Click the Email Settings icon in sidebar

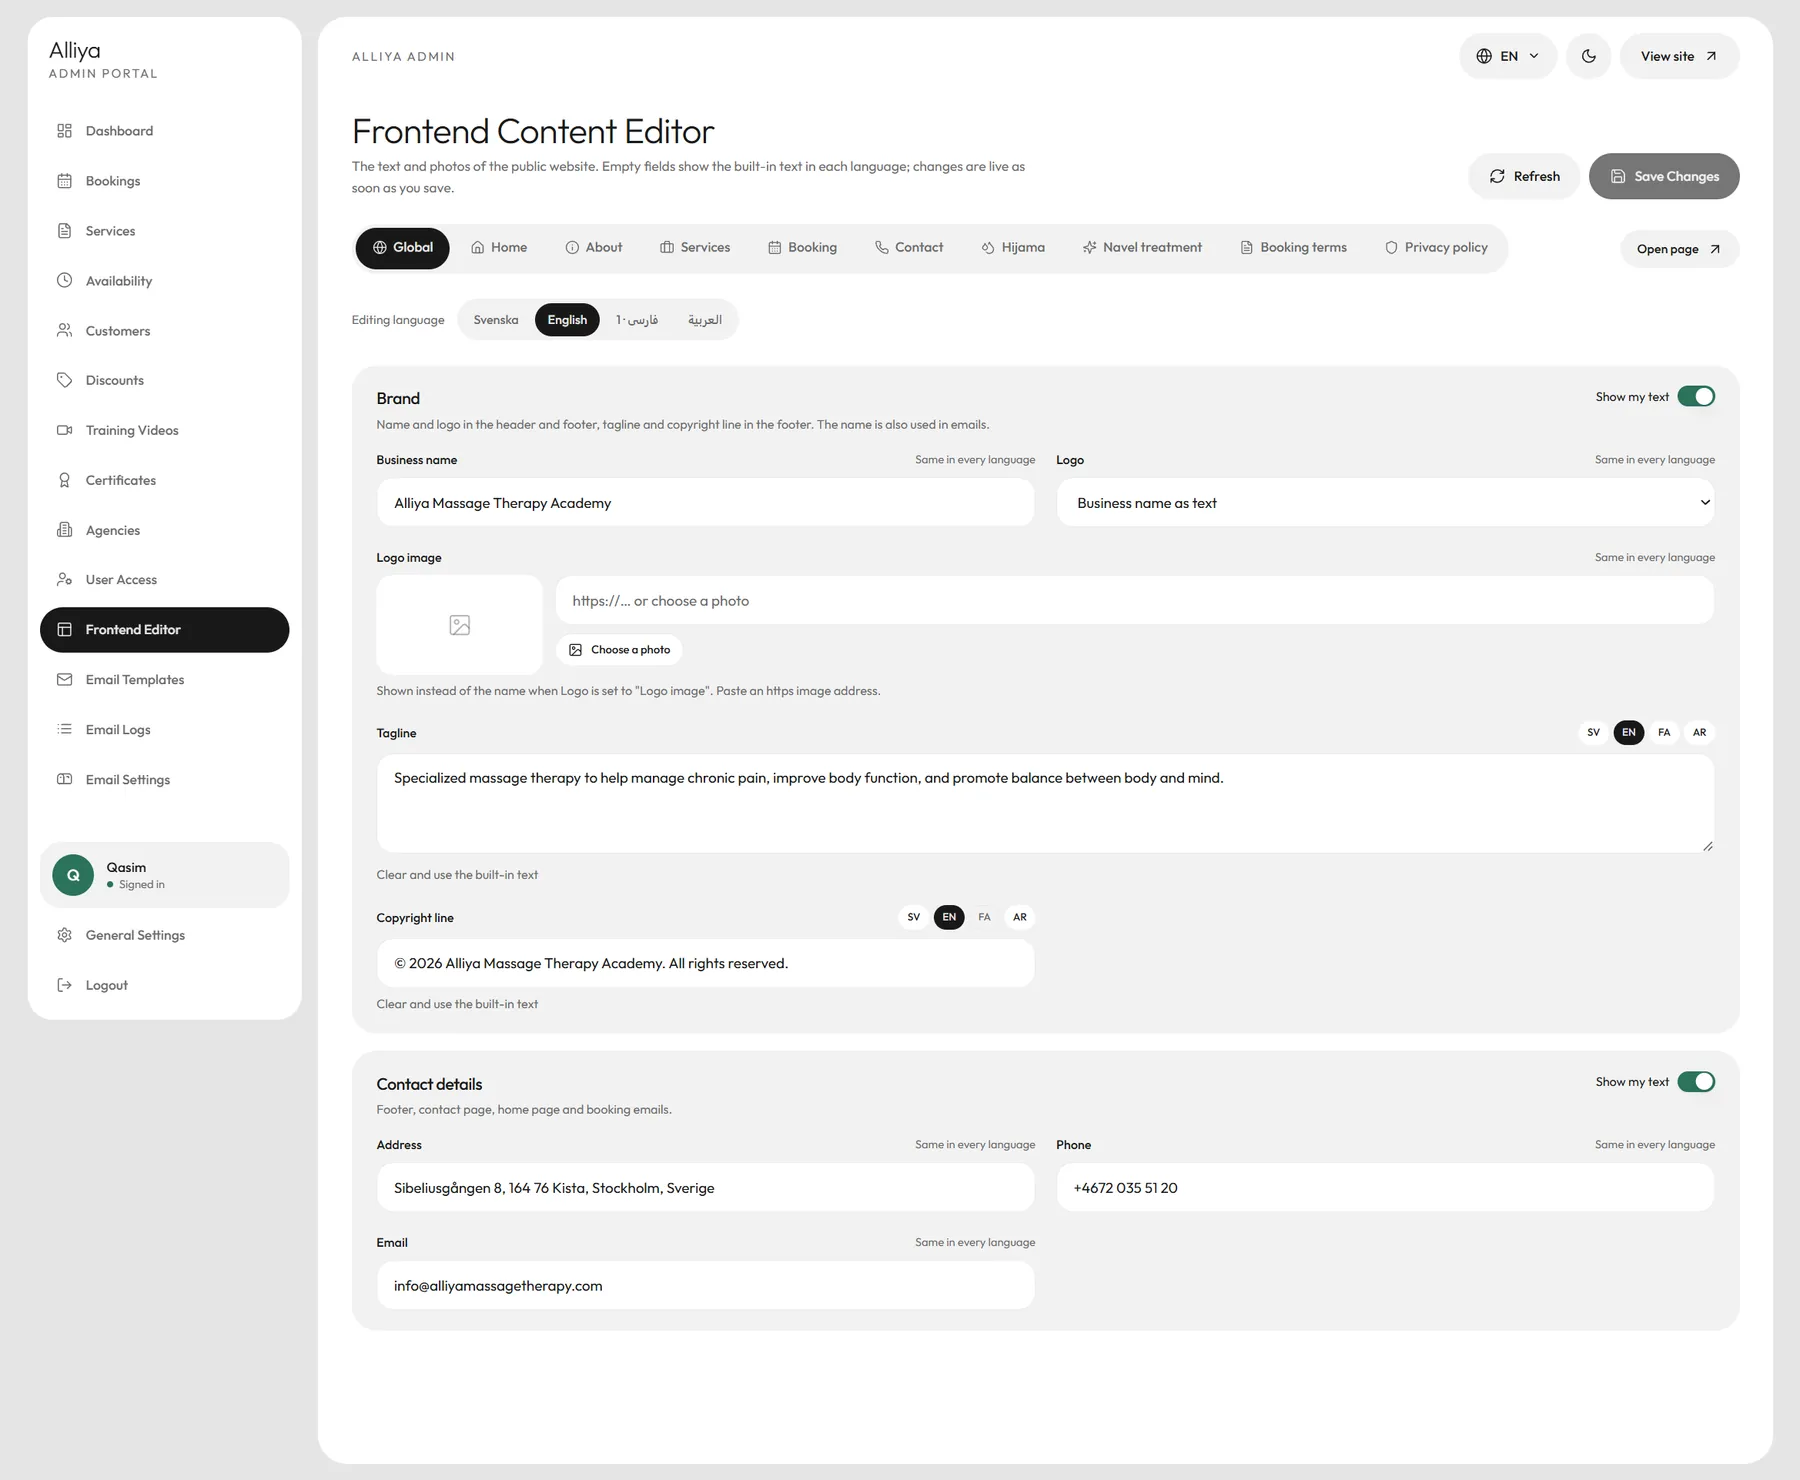(x=65, y=780)
